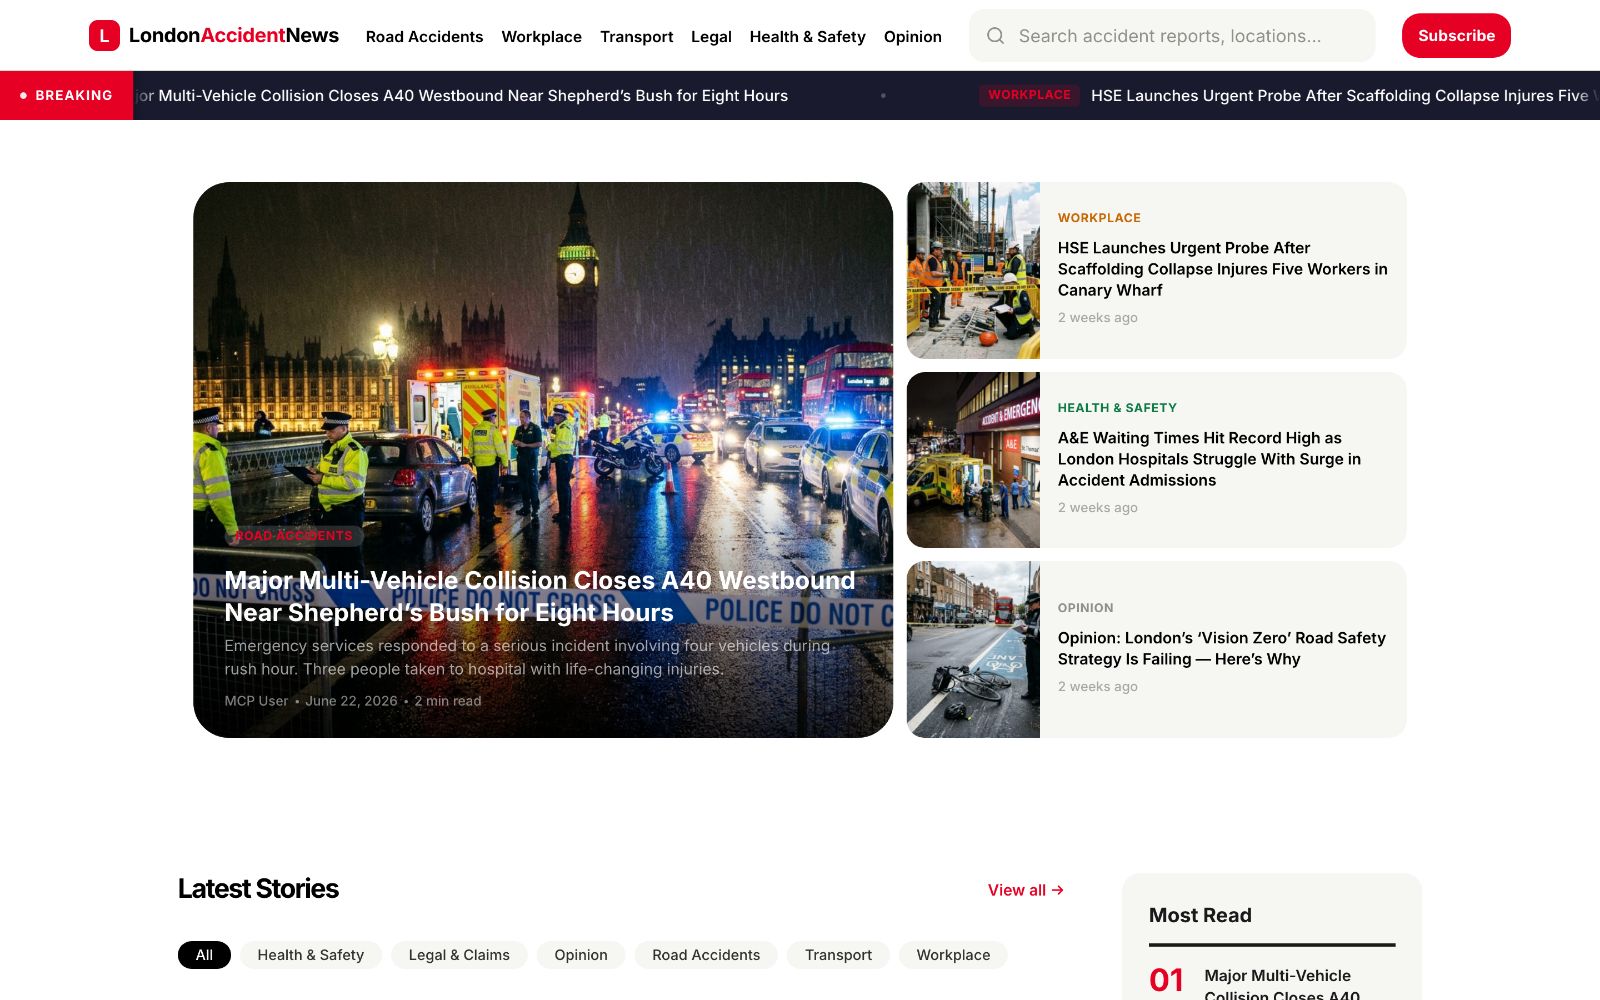The image size is (1600, 1000).
Task: Click the search magnifier icon
Action: [995, 36]
